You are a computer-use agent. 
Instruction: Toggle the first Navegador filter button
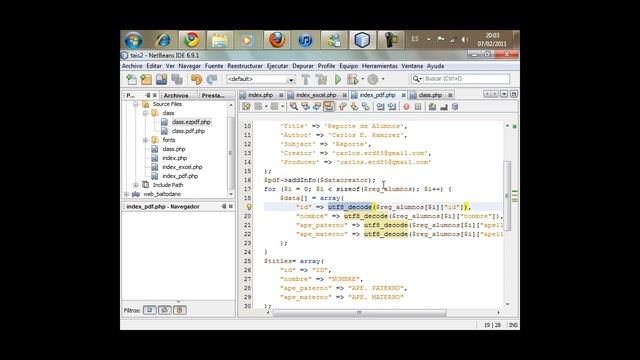[x=149, y=310]
